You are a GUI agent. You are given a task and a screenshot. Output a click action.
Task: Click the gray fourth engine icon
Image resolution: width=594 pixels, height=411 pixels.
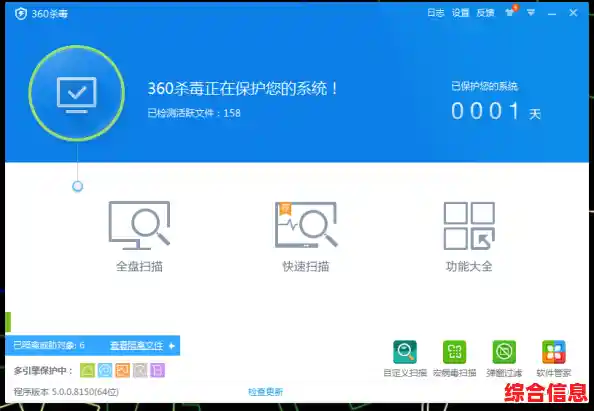[140, 370]
